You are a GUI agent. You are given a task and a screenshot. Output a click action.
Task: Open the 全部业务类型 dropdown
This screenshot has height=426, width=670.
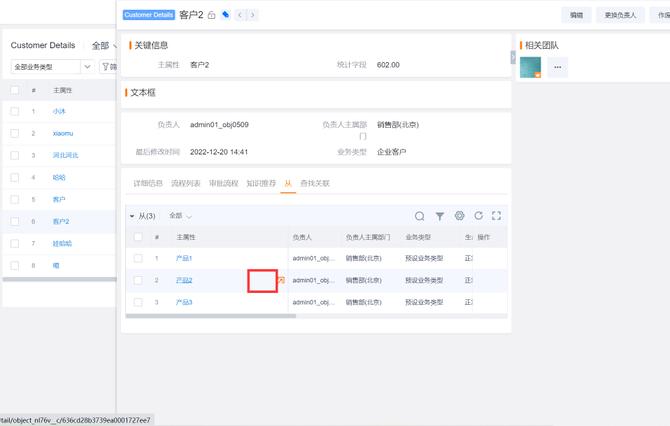[52, 67]
